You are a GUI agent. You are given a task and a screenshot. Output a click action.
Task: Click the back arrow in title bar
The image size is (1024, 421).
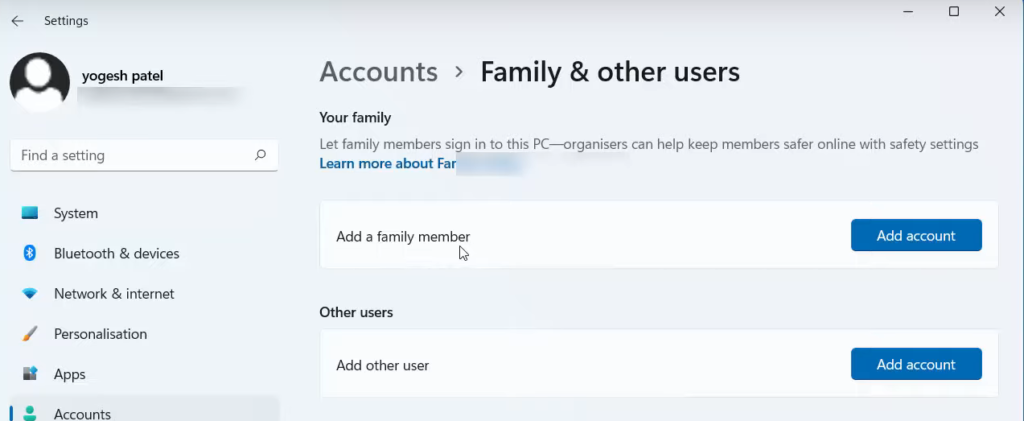(17, 20)
